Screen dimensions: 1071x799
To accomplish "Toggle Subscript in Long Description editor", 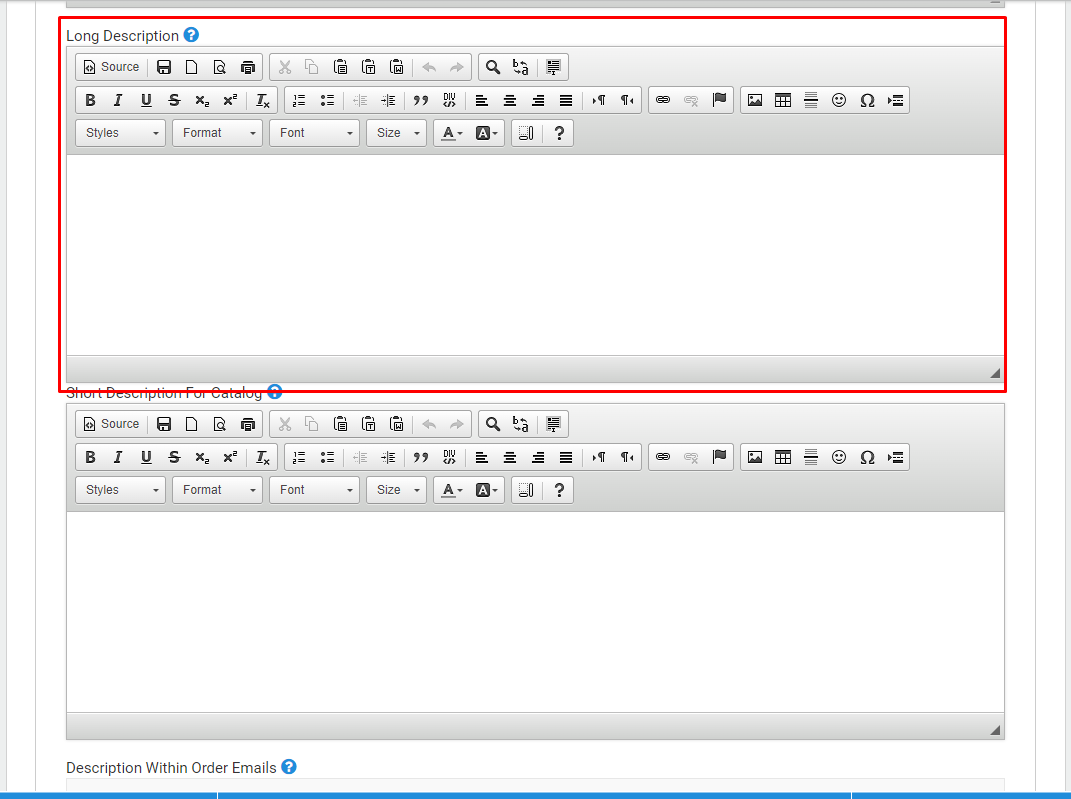I will tap(202, 100).
